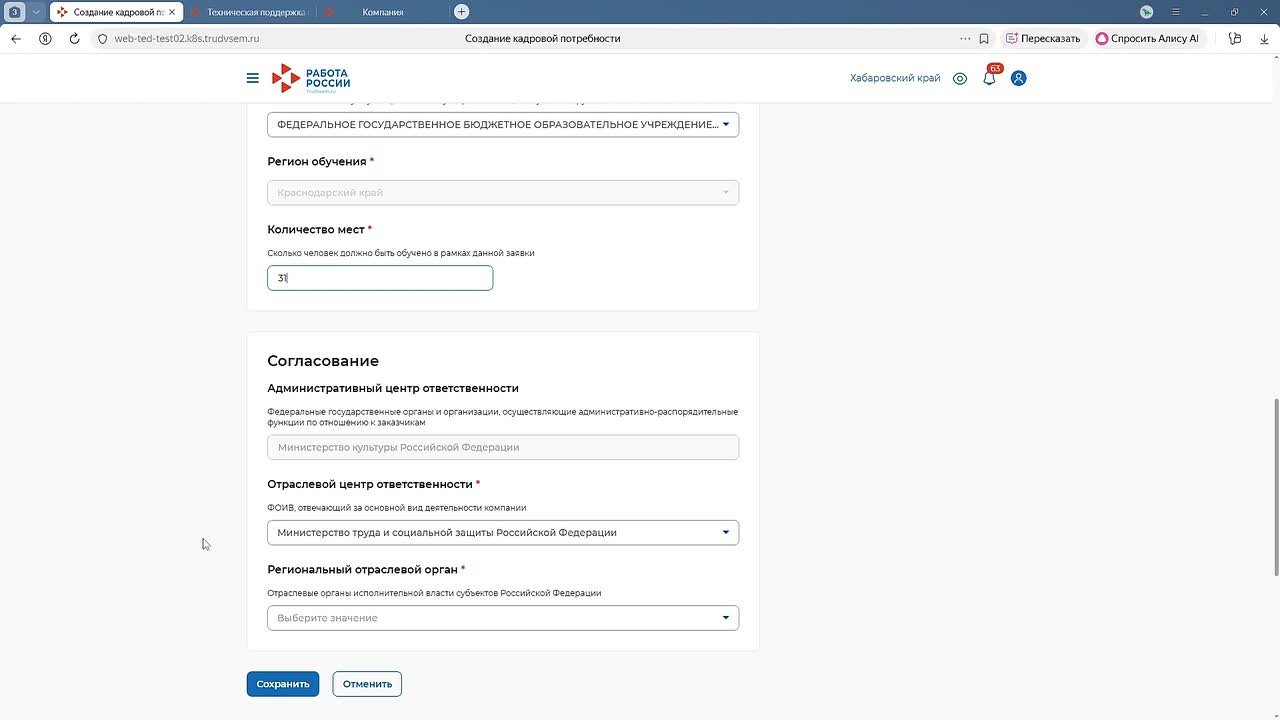Viewport: 1280px width, 720px height.
Task: Click the Отменить button
Action: (367, 684)
